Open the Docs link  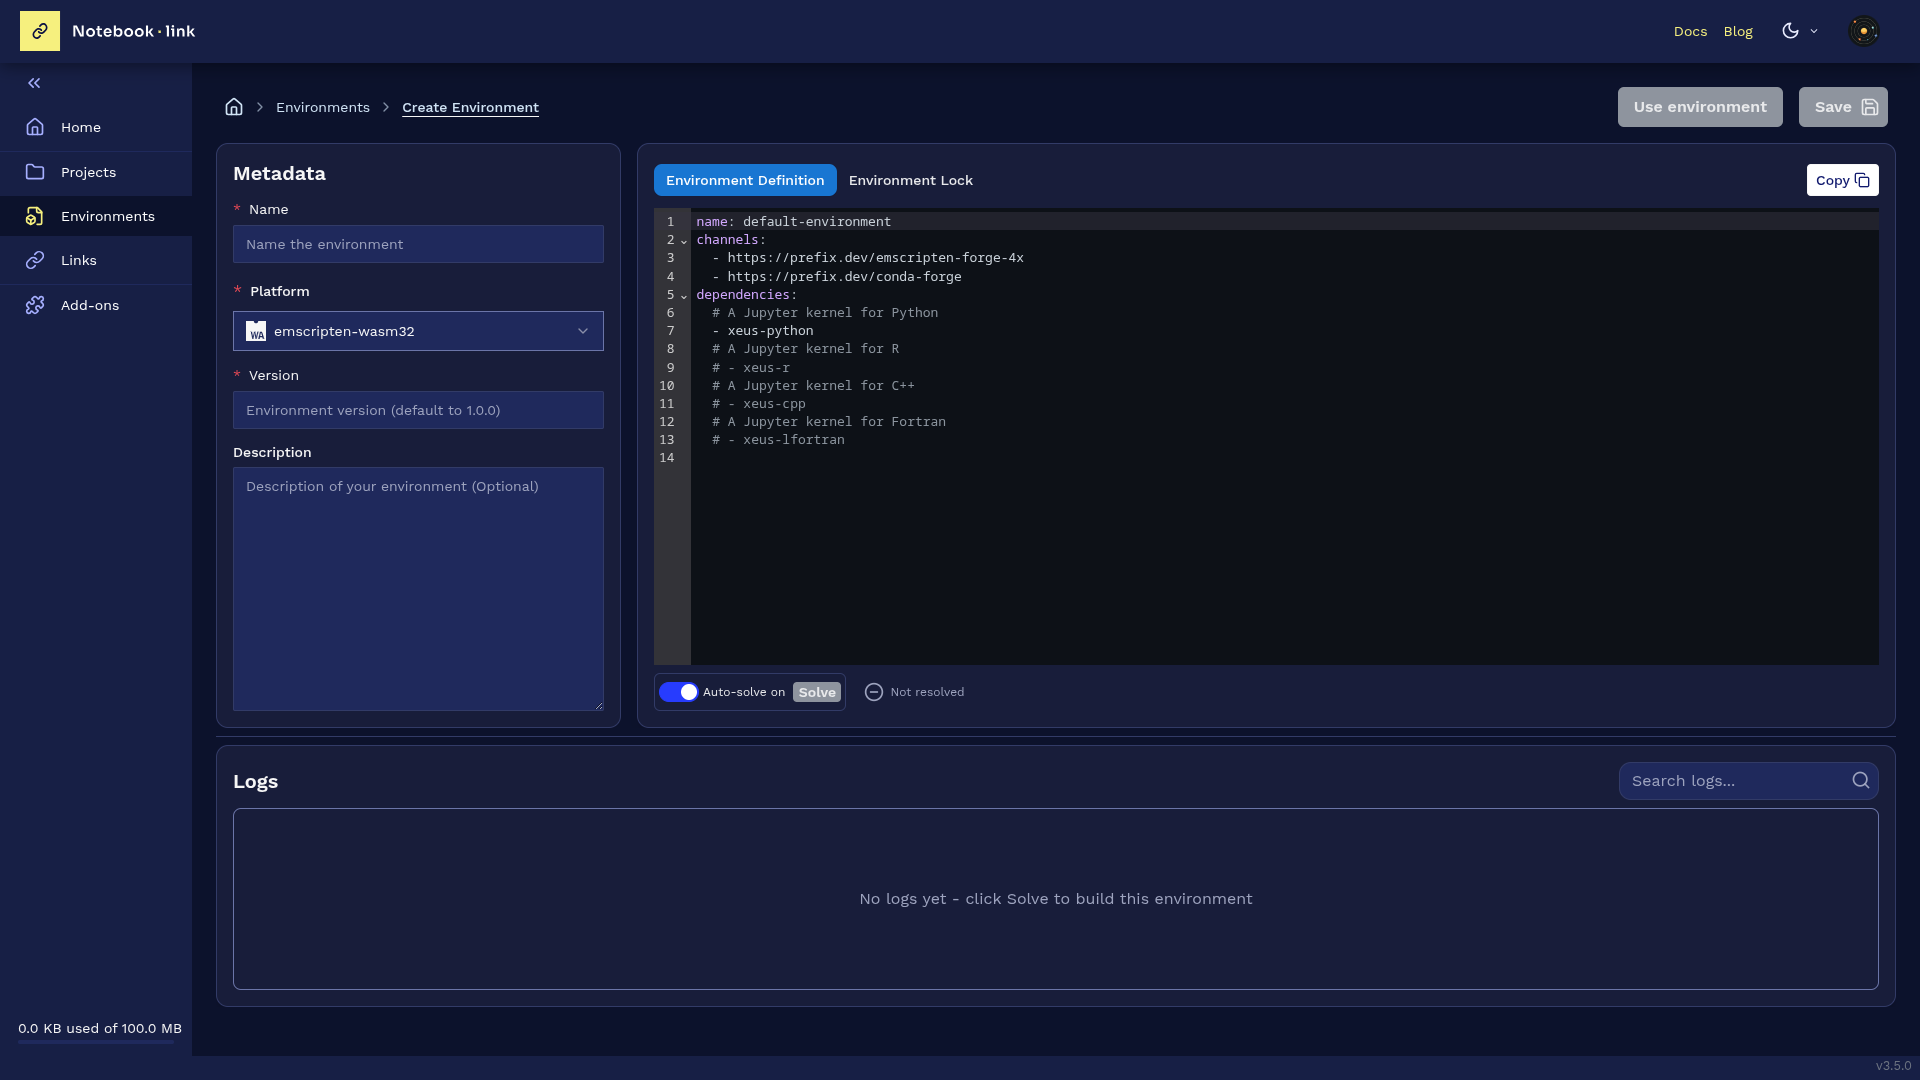click(x=1690, y=31)
